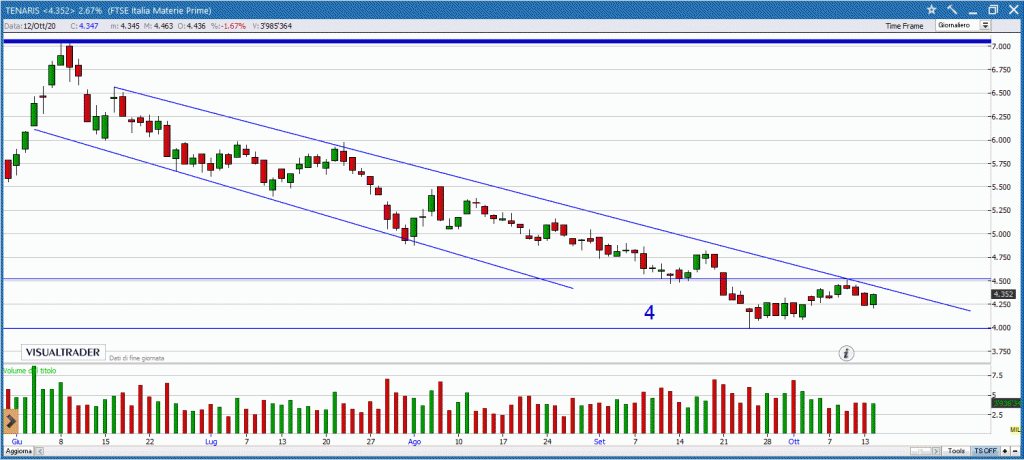This screenshot has width=1024, height=460.
Task: Click the closing price value 4.347
Action: tap(88, 25)
